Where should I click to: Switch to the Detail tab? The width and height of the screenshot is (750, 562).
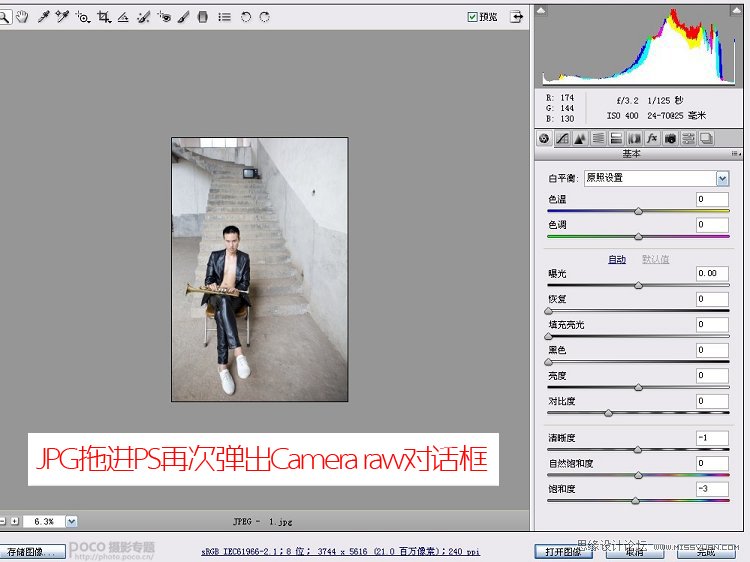point(580,138)
